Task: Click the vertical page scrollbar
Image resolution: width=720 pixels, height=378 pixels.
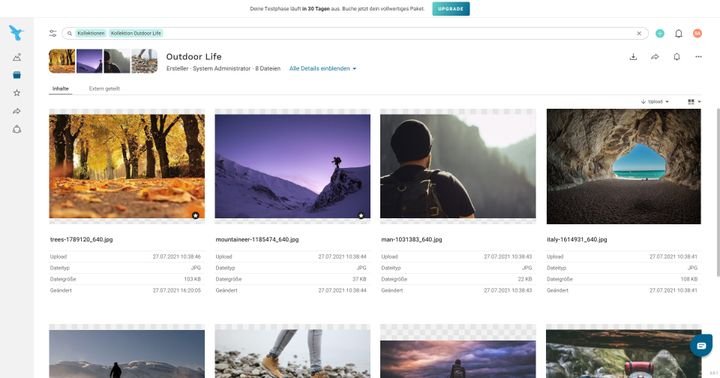Action: [x=718, y=192]
